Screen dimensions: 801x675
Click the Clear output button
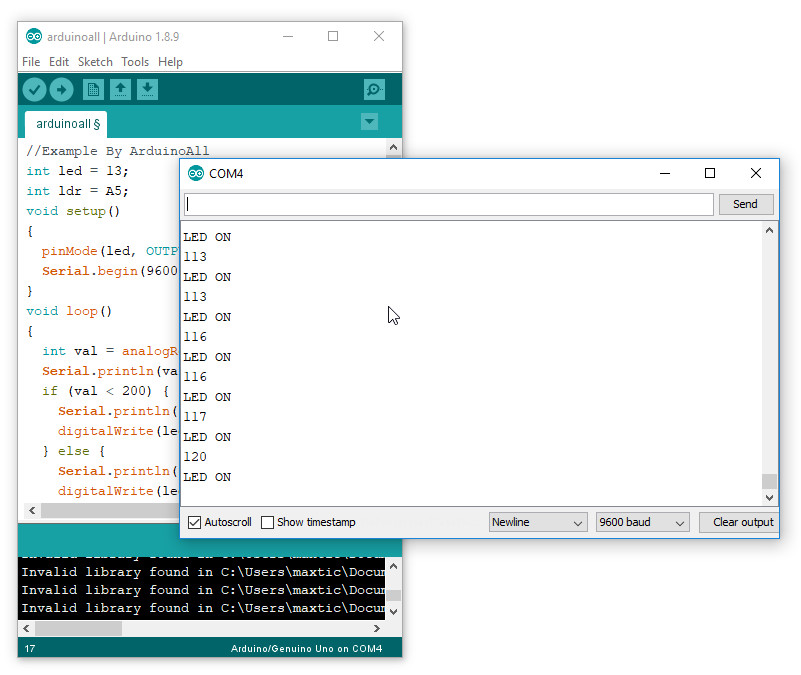(739, 522)
